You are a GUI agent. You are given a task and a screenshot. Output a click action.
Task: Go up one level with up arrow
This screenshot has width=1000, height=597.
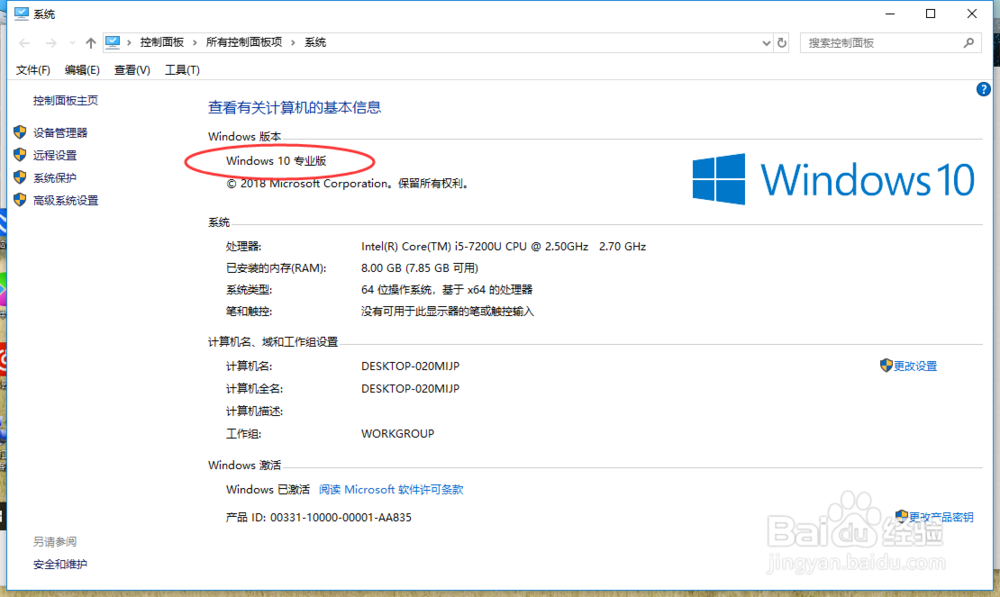tap(91, 43)
